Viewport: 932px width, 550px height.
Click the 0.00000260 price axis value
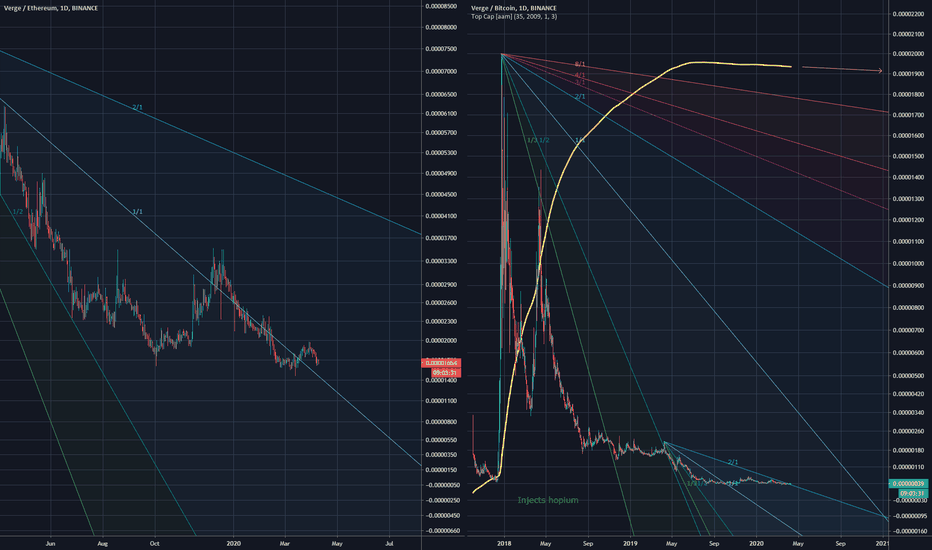click(x=909, y=432)
